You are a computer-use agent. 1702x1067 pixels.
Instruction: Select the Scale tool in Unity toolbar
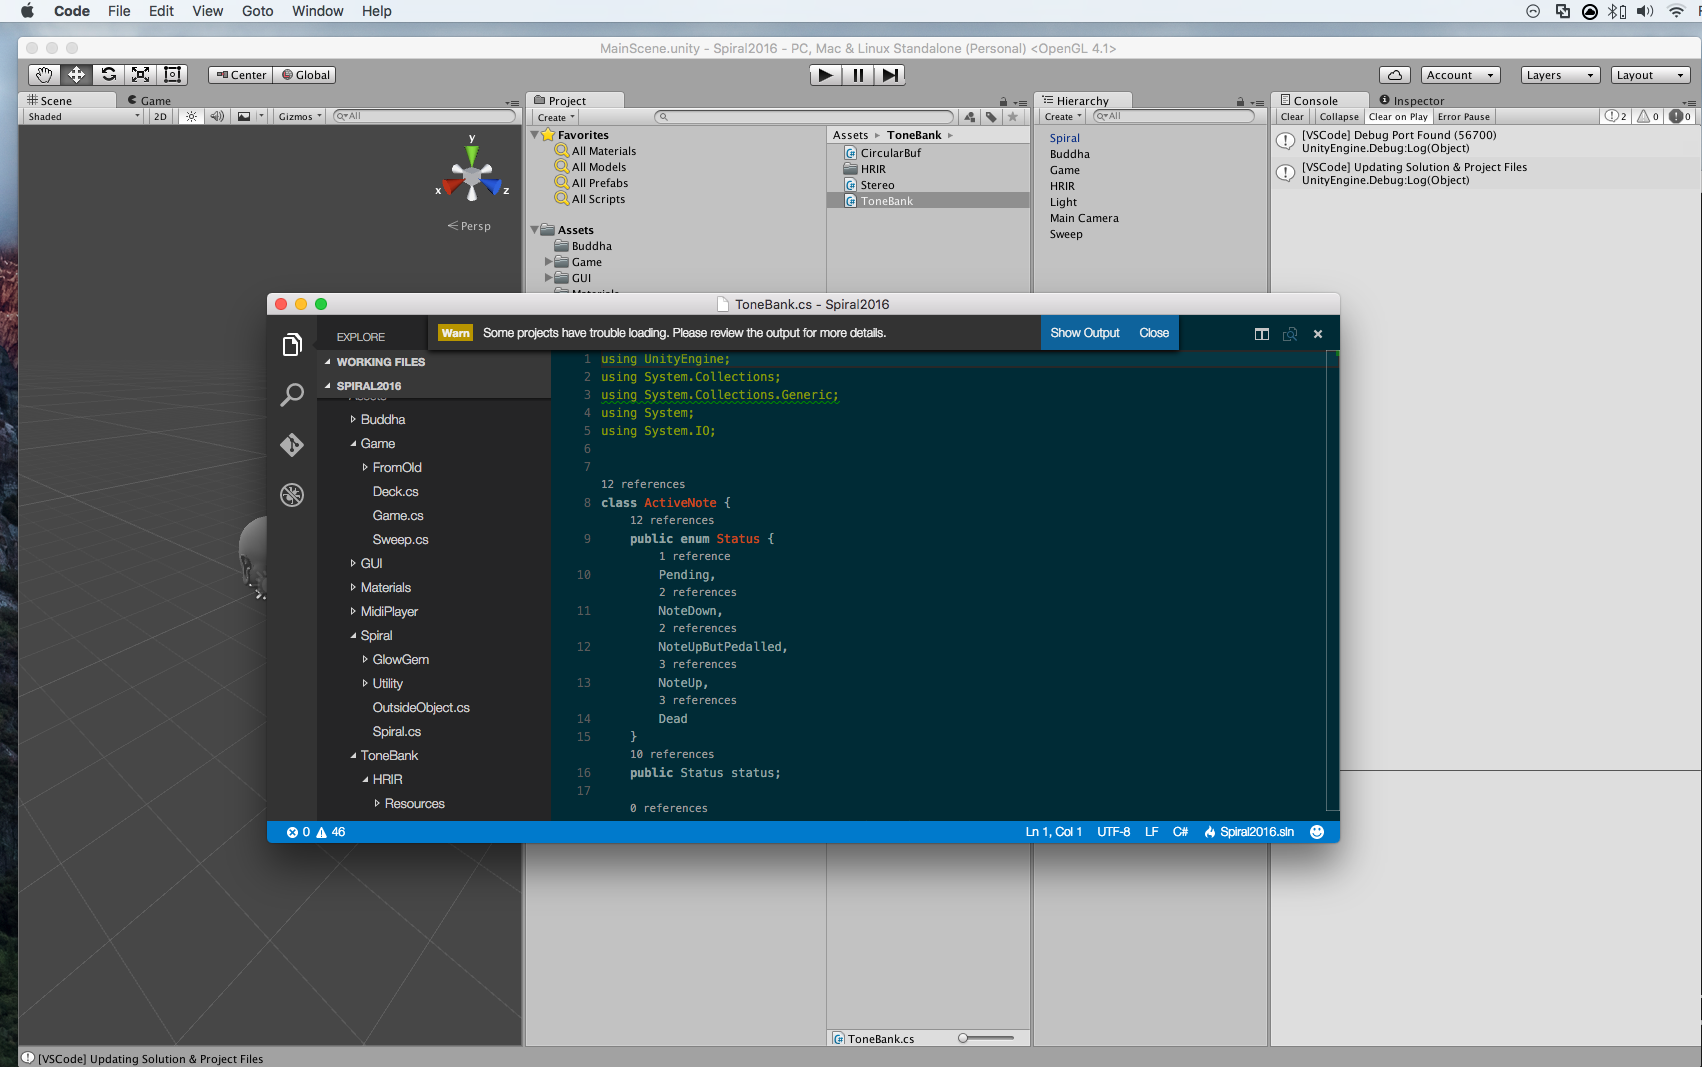(x=140, y=75)
